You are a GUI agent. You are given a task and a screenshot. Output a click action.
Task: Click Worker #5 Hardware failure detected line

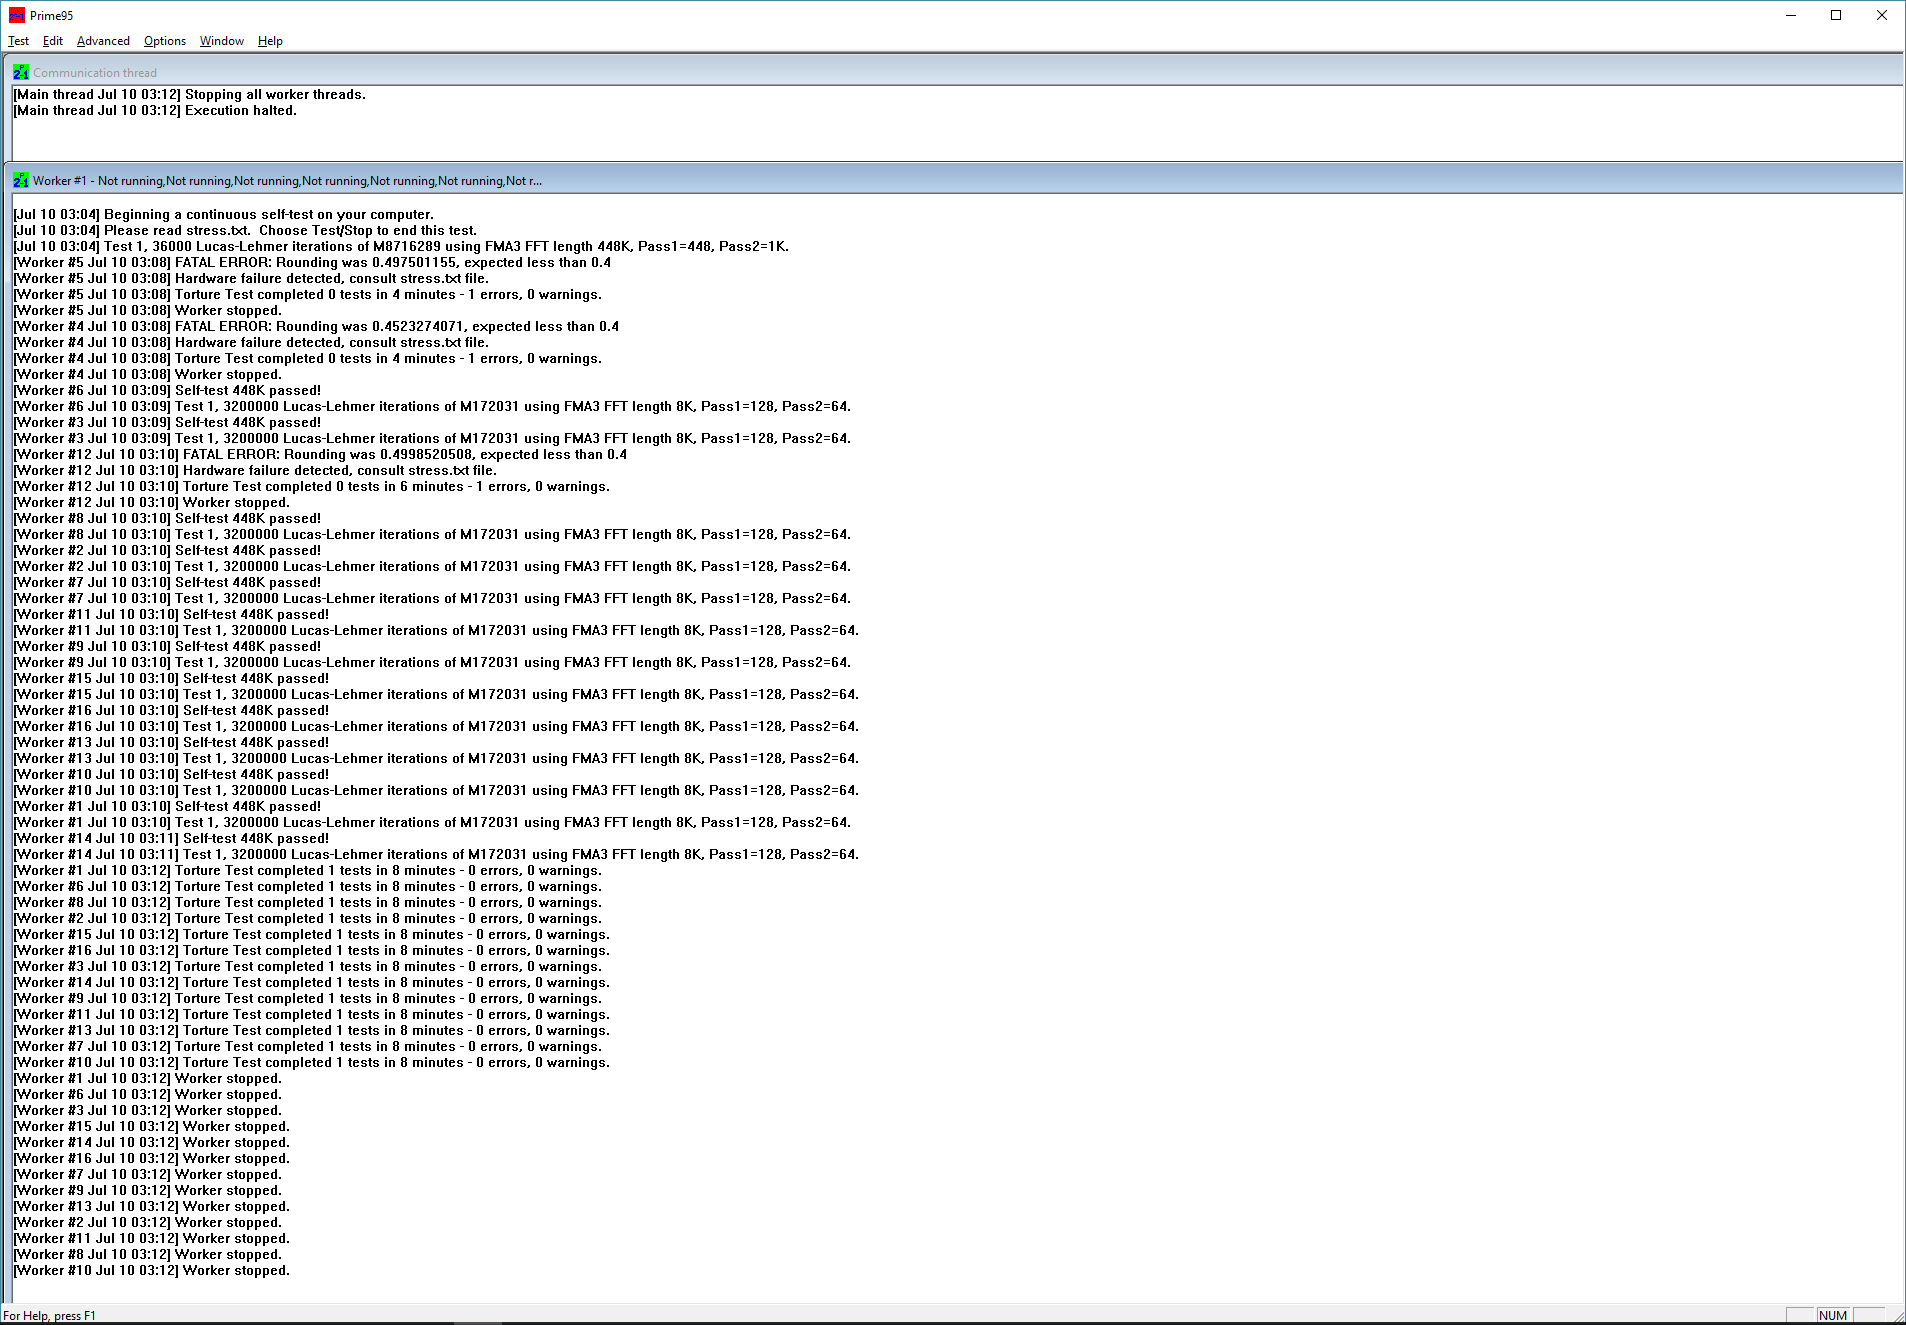click(251, 278)
